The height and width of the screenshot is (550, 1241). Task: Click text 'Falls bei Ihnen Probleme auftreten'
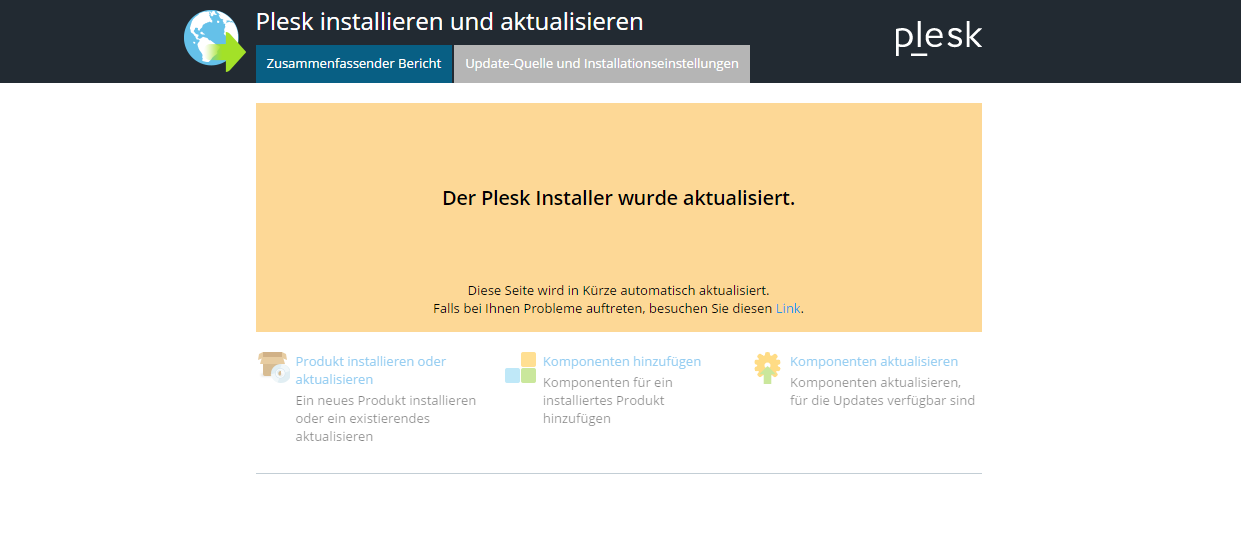(x=538, y=308)
